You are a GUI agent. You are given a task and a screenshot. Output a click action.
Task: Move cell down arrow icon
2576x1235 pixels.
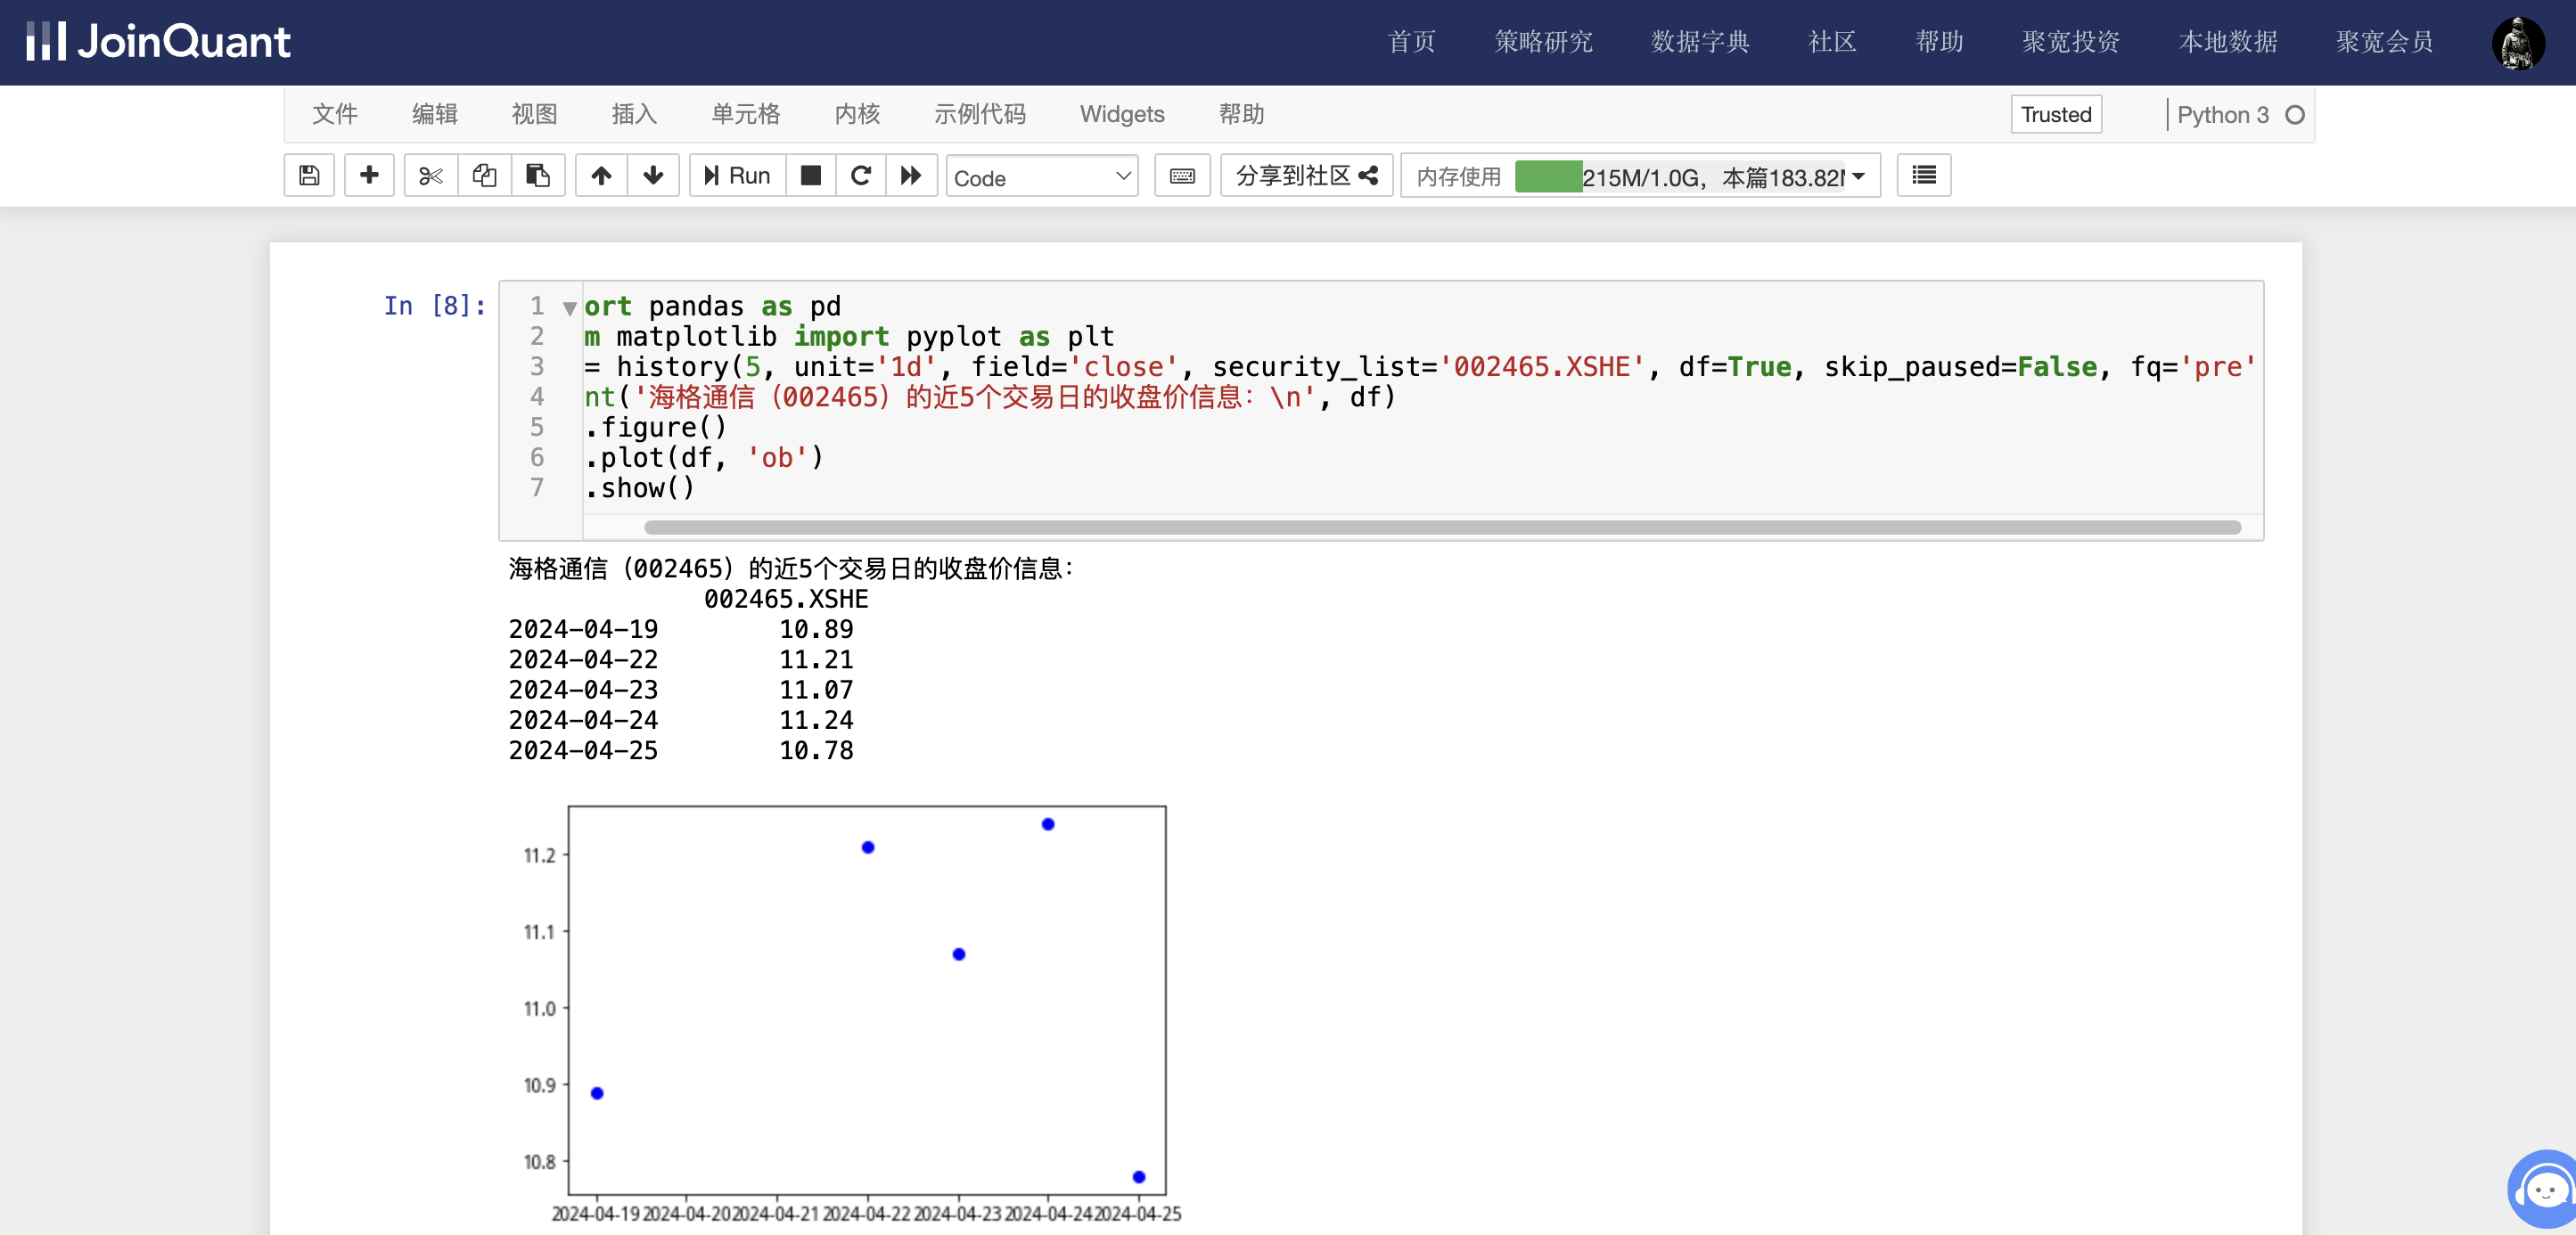point(653,176)
